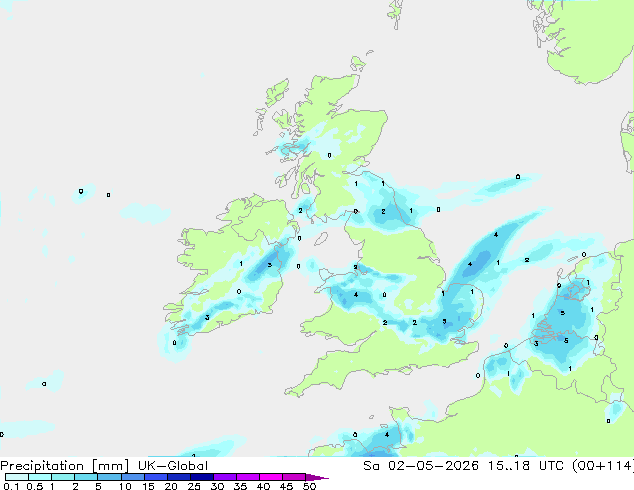The width and height of the screenshot is (634, 490).
Task: Select the 0.1–0.5 mm lightest cyan legend swatch
Action: (x=17, y=477)
